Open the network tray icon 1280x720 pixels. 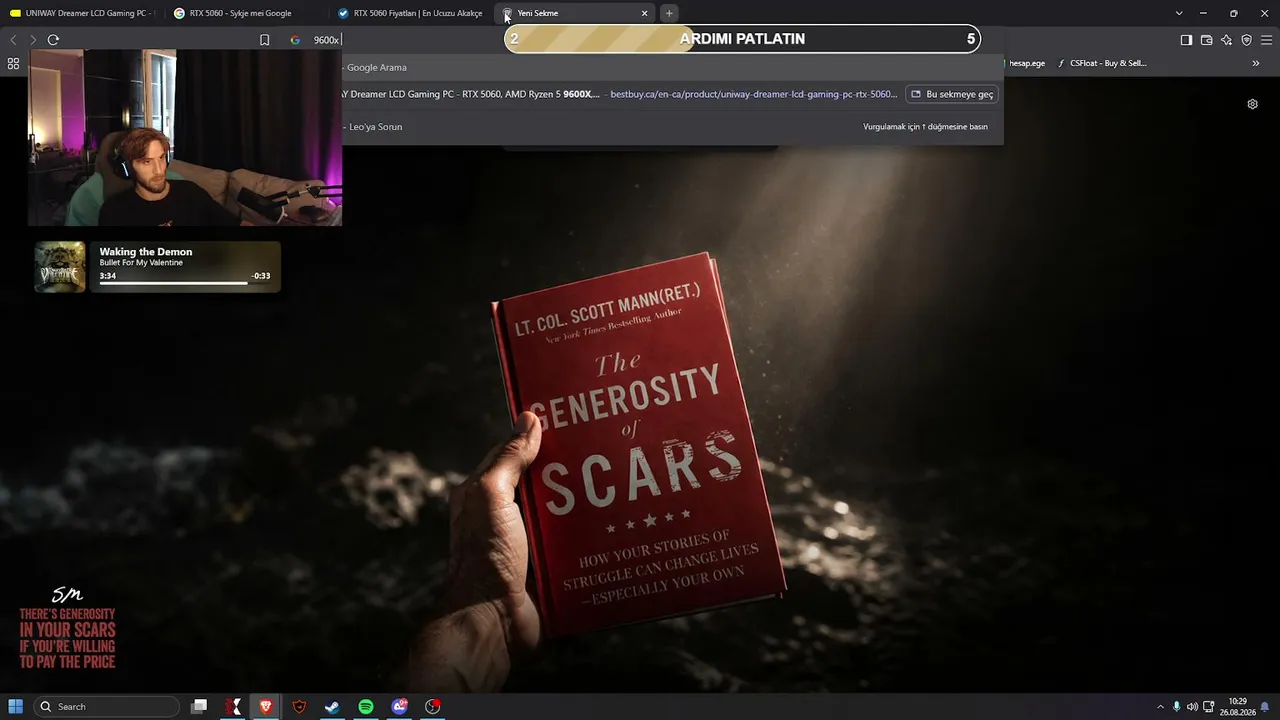tap(1208, 707)
